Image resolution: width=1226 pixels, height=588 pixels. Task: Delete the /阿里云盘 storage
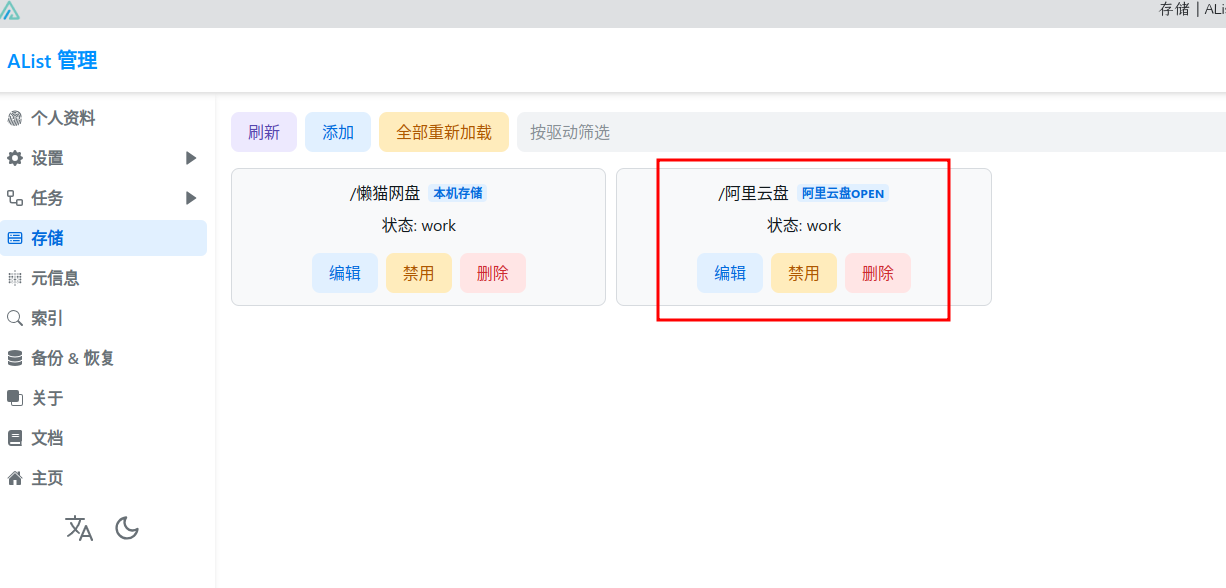(x=878, y=273)
